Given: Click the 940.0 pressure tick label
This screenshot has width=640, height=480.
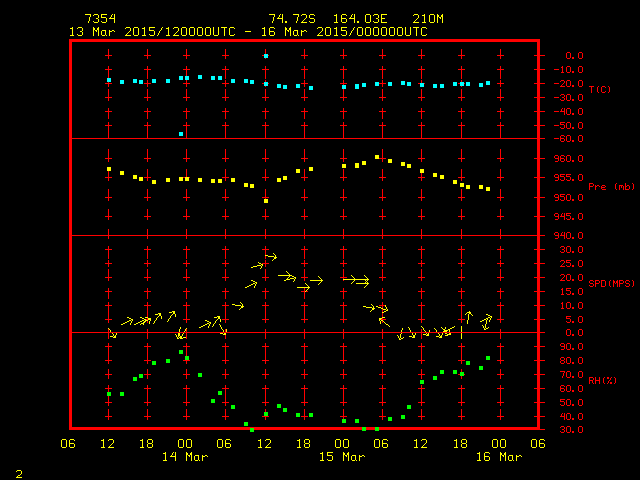Looking at the screenshot, I should (569, 236).
